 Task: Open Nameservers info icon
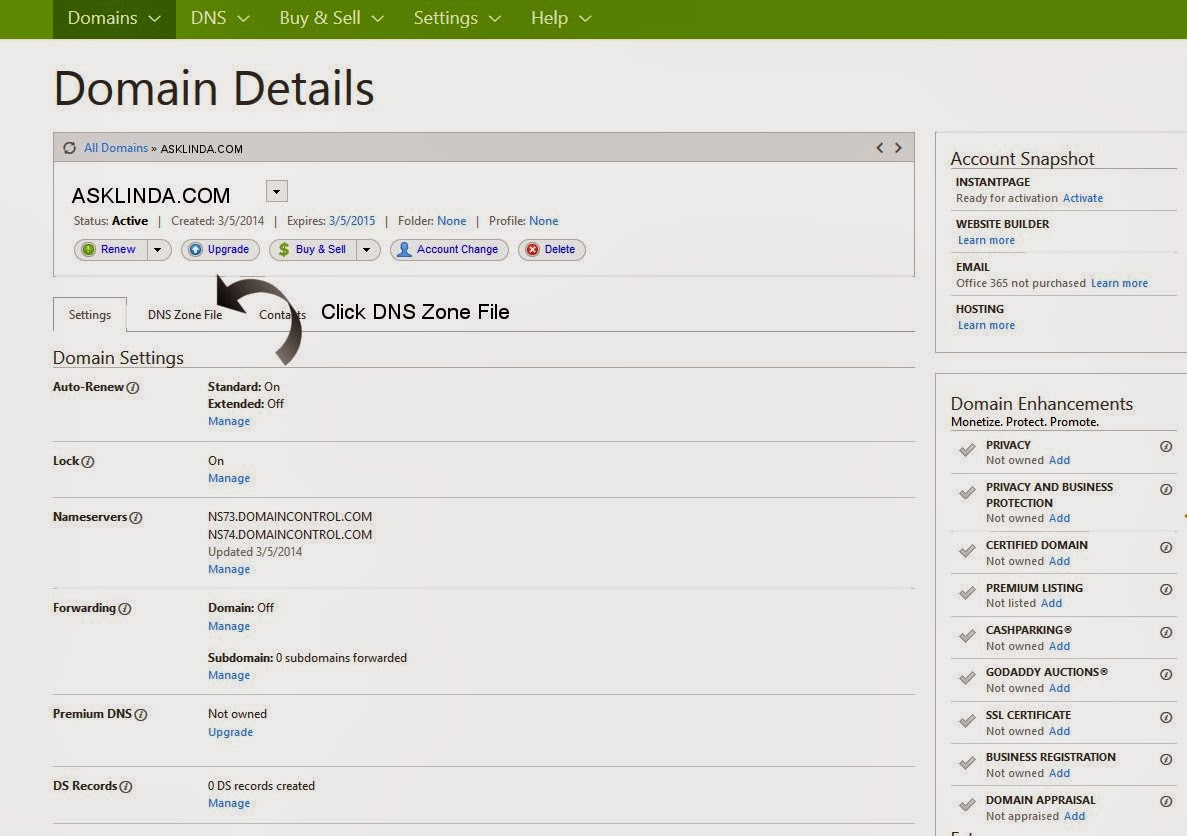(x=136, y=518)
